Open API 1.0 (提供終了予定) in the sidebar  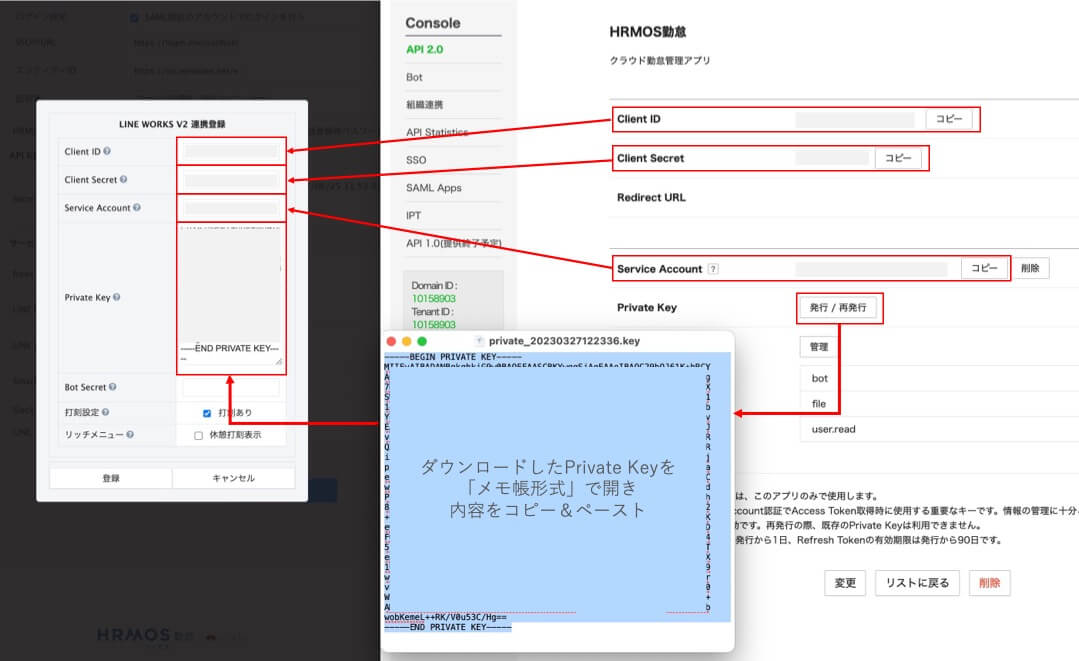453,243
